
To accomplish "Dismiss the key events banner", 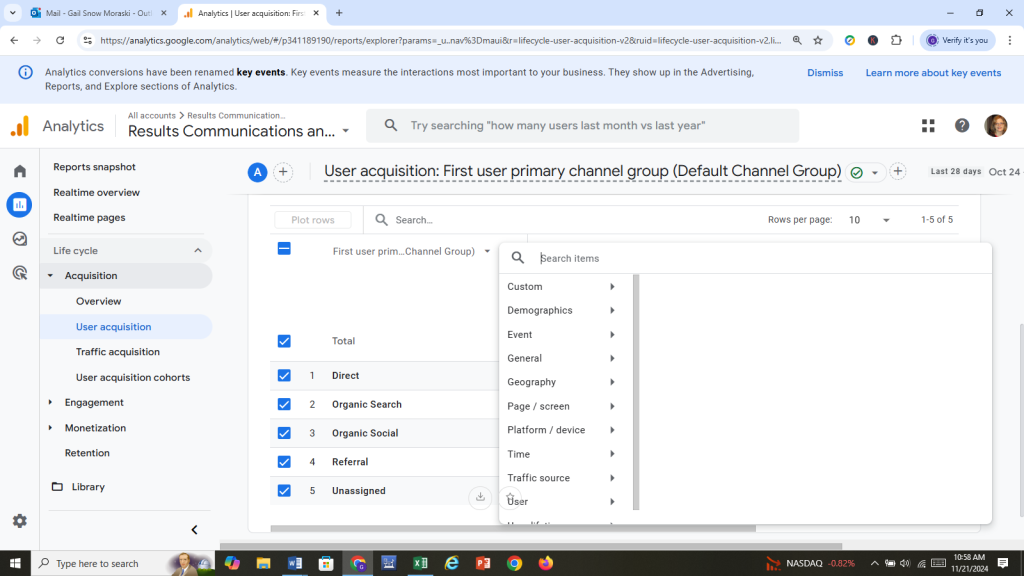I will tap(825, 72).
